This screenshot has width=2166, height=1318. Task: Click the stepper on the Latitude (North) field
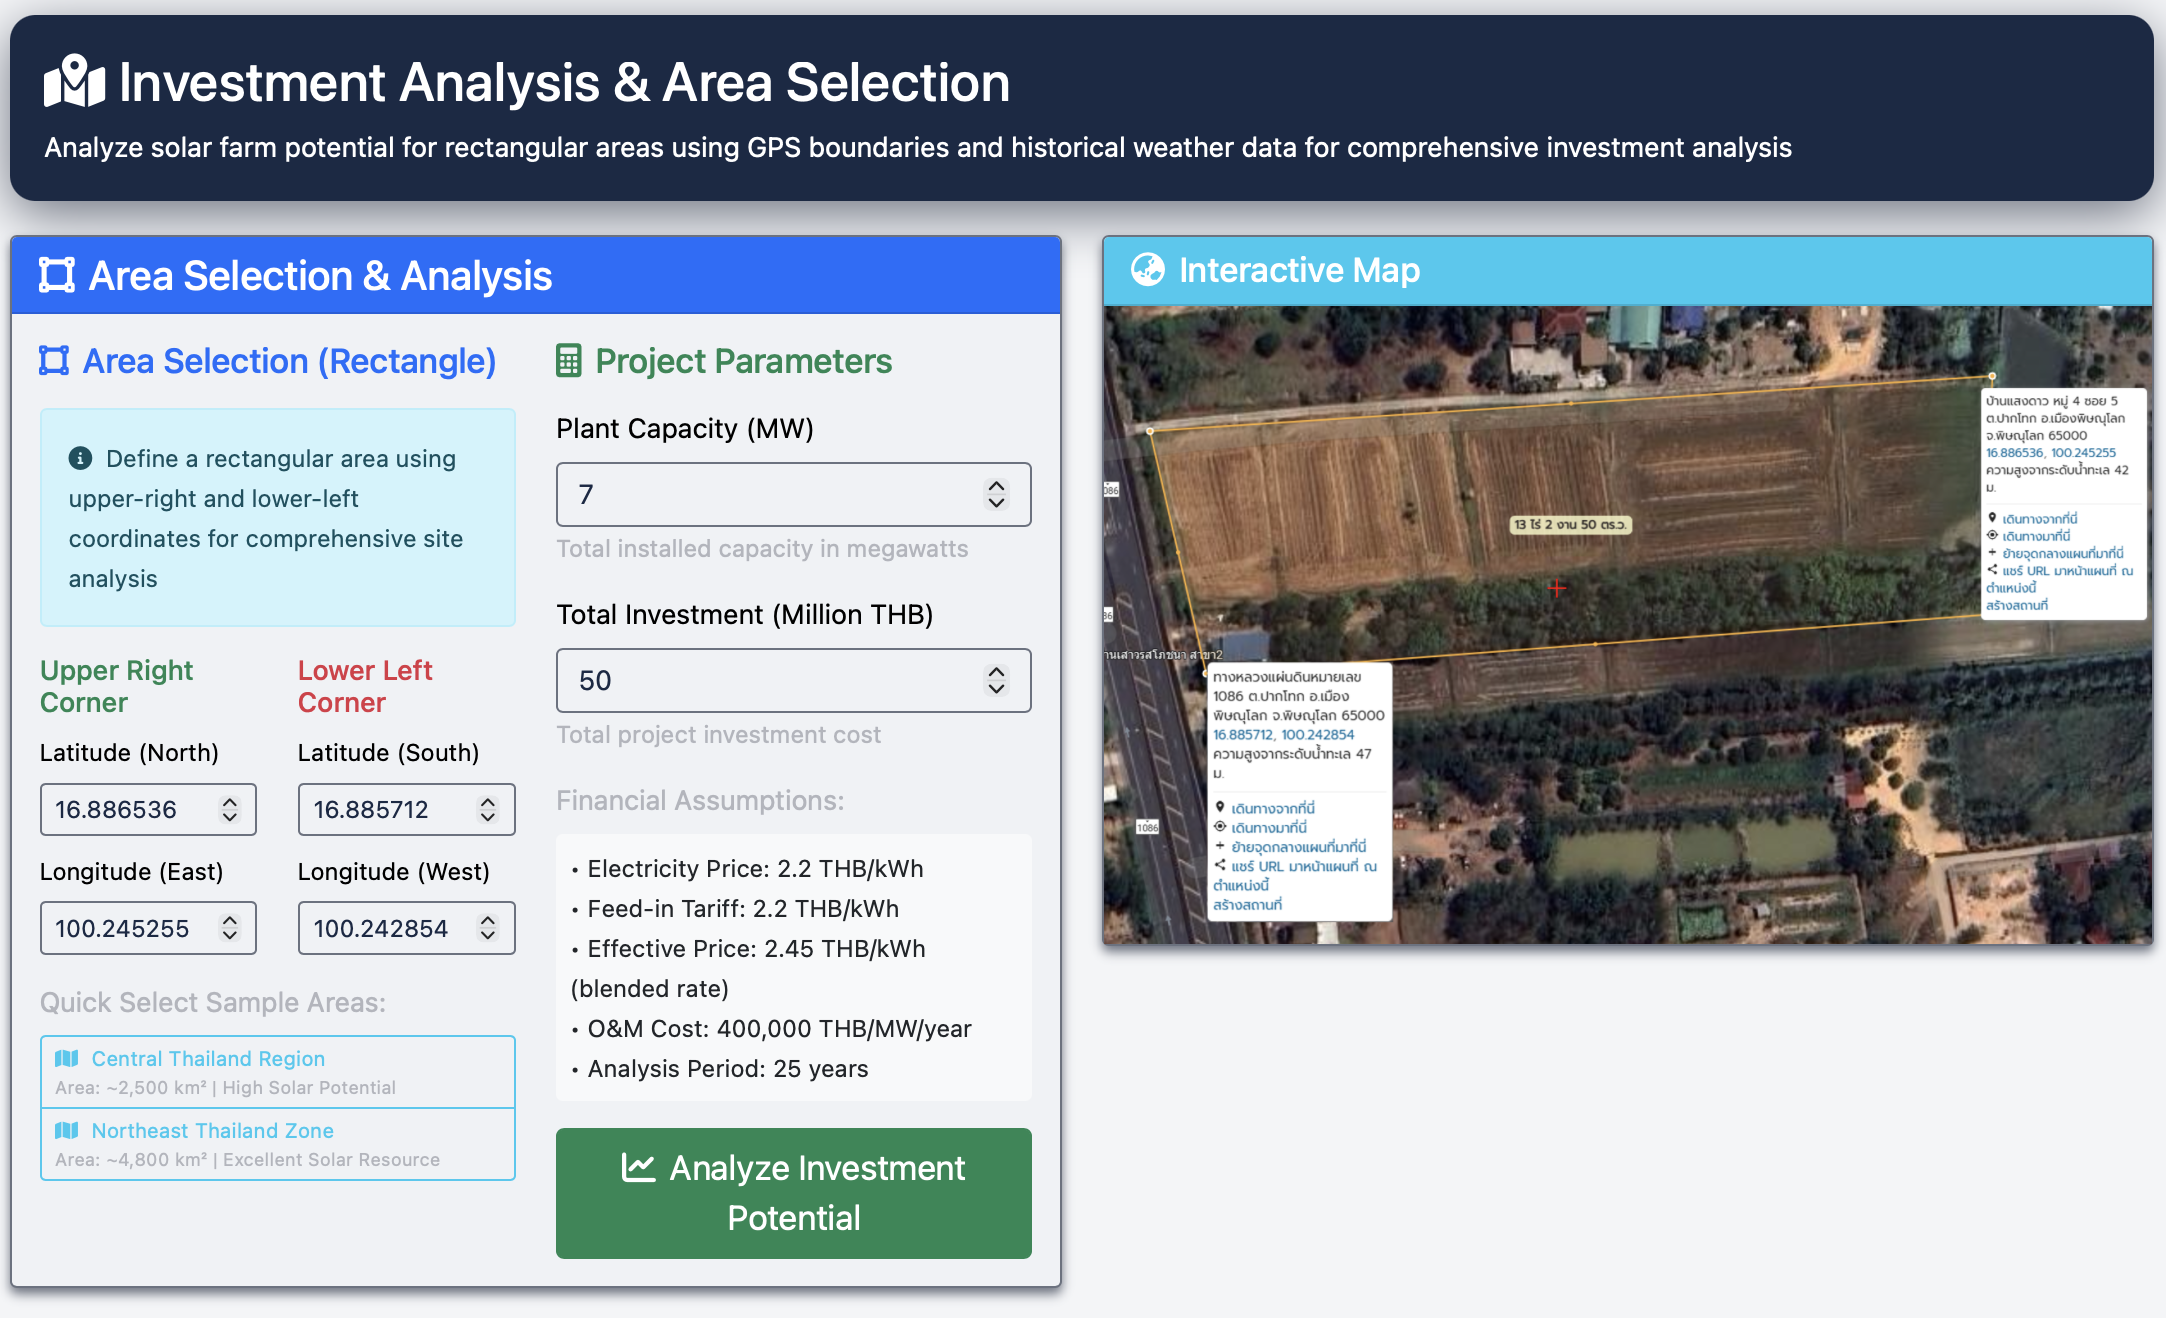[x=230, y=809]
